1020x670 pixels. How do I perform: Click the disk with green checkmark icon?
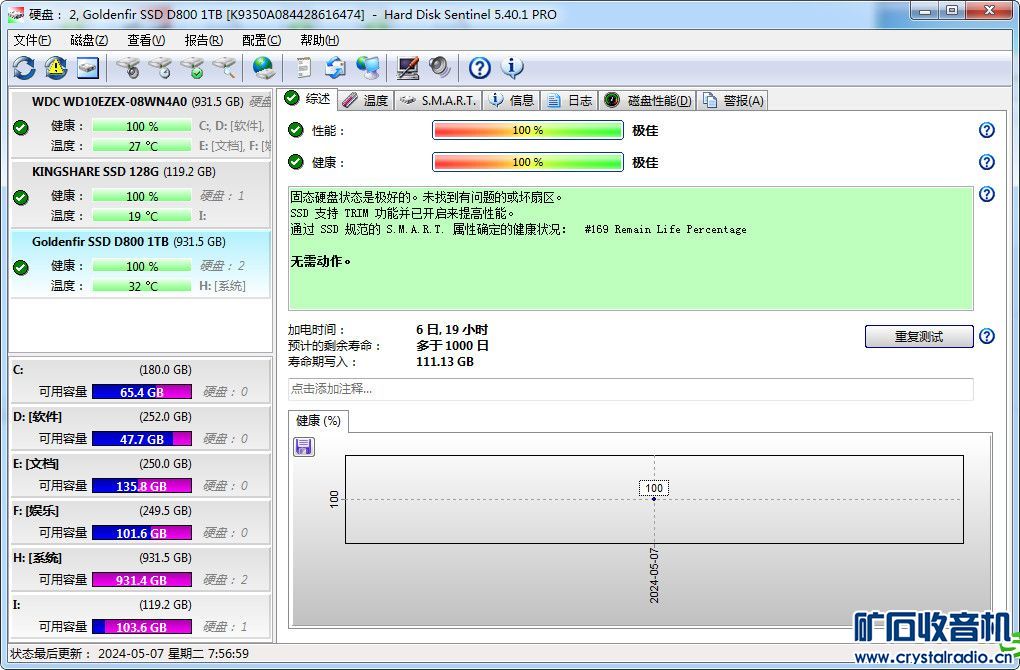click(x=192, y=68)
